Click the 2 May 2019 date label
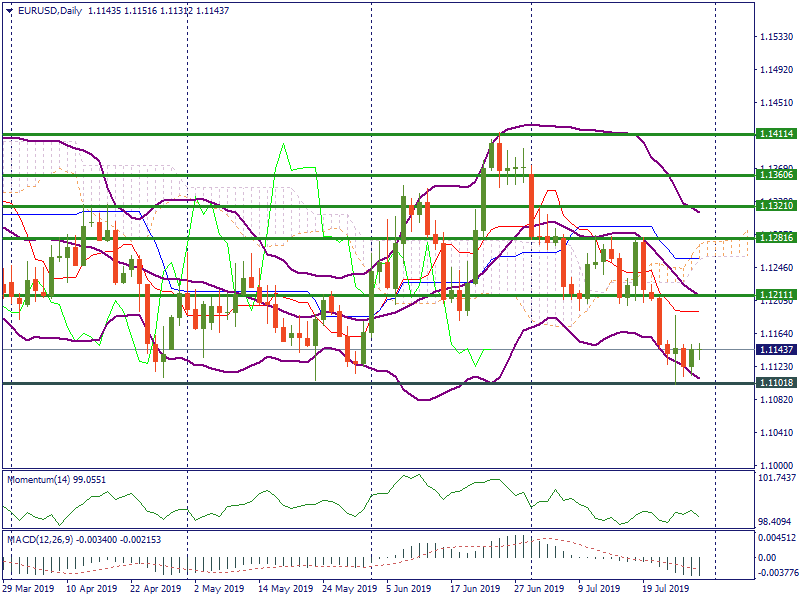800x600 pixels. 216,589
